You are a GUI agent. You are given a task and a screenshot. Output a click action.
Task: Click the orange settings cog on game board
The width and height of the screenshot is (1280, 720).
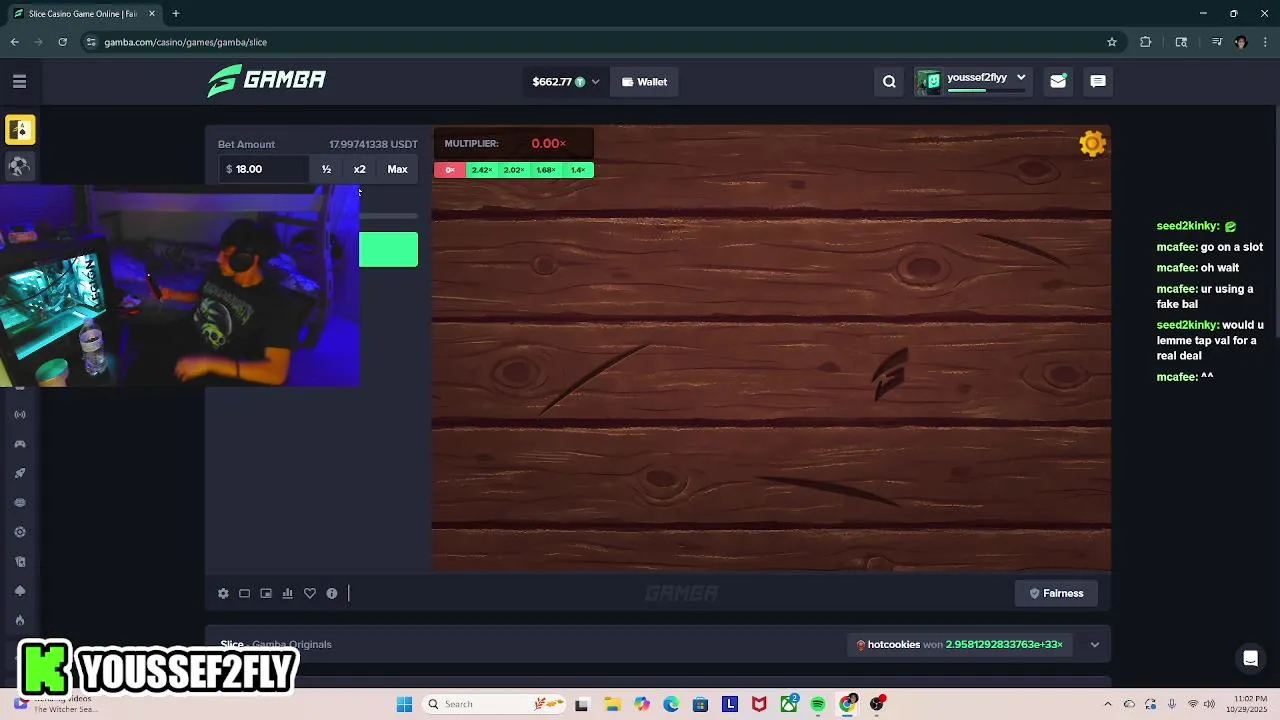pos(1092,144)
